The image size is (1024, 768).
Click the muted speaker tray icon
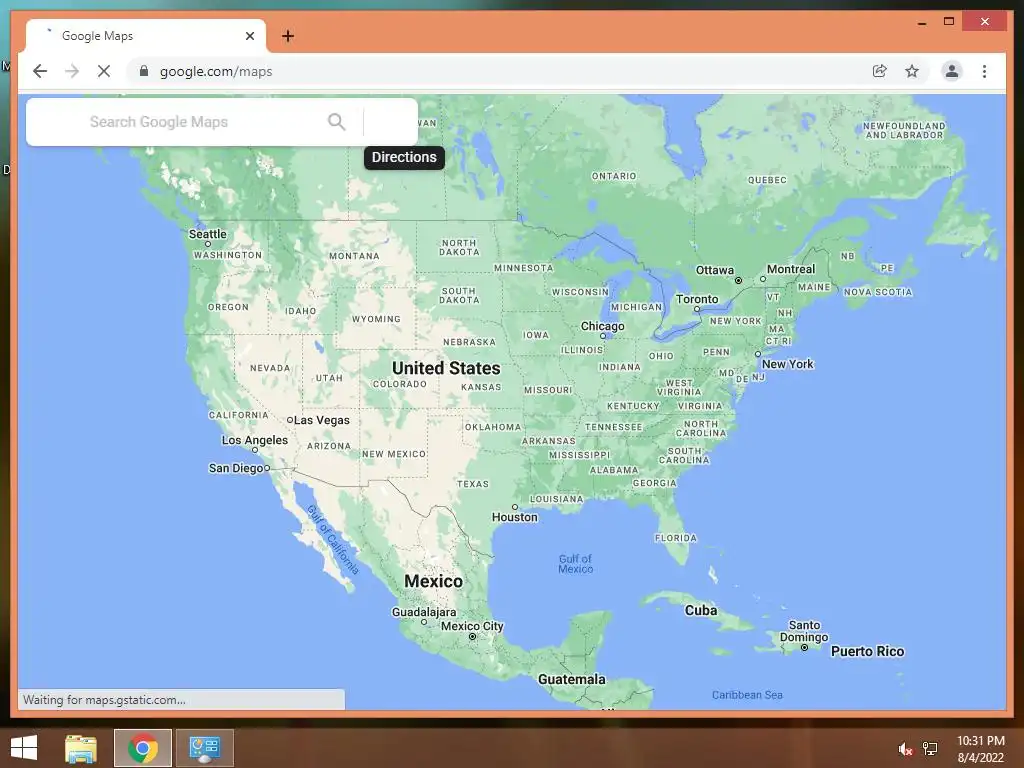[905, 748]
